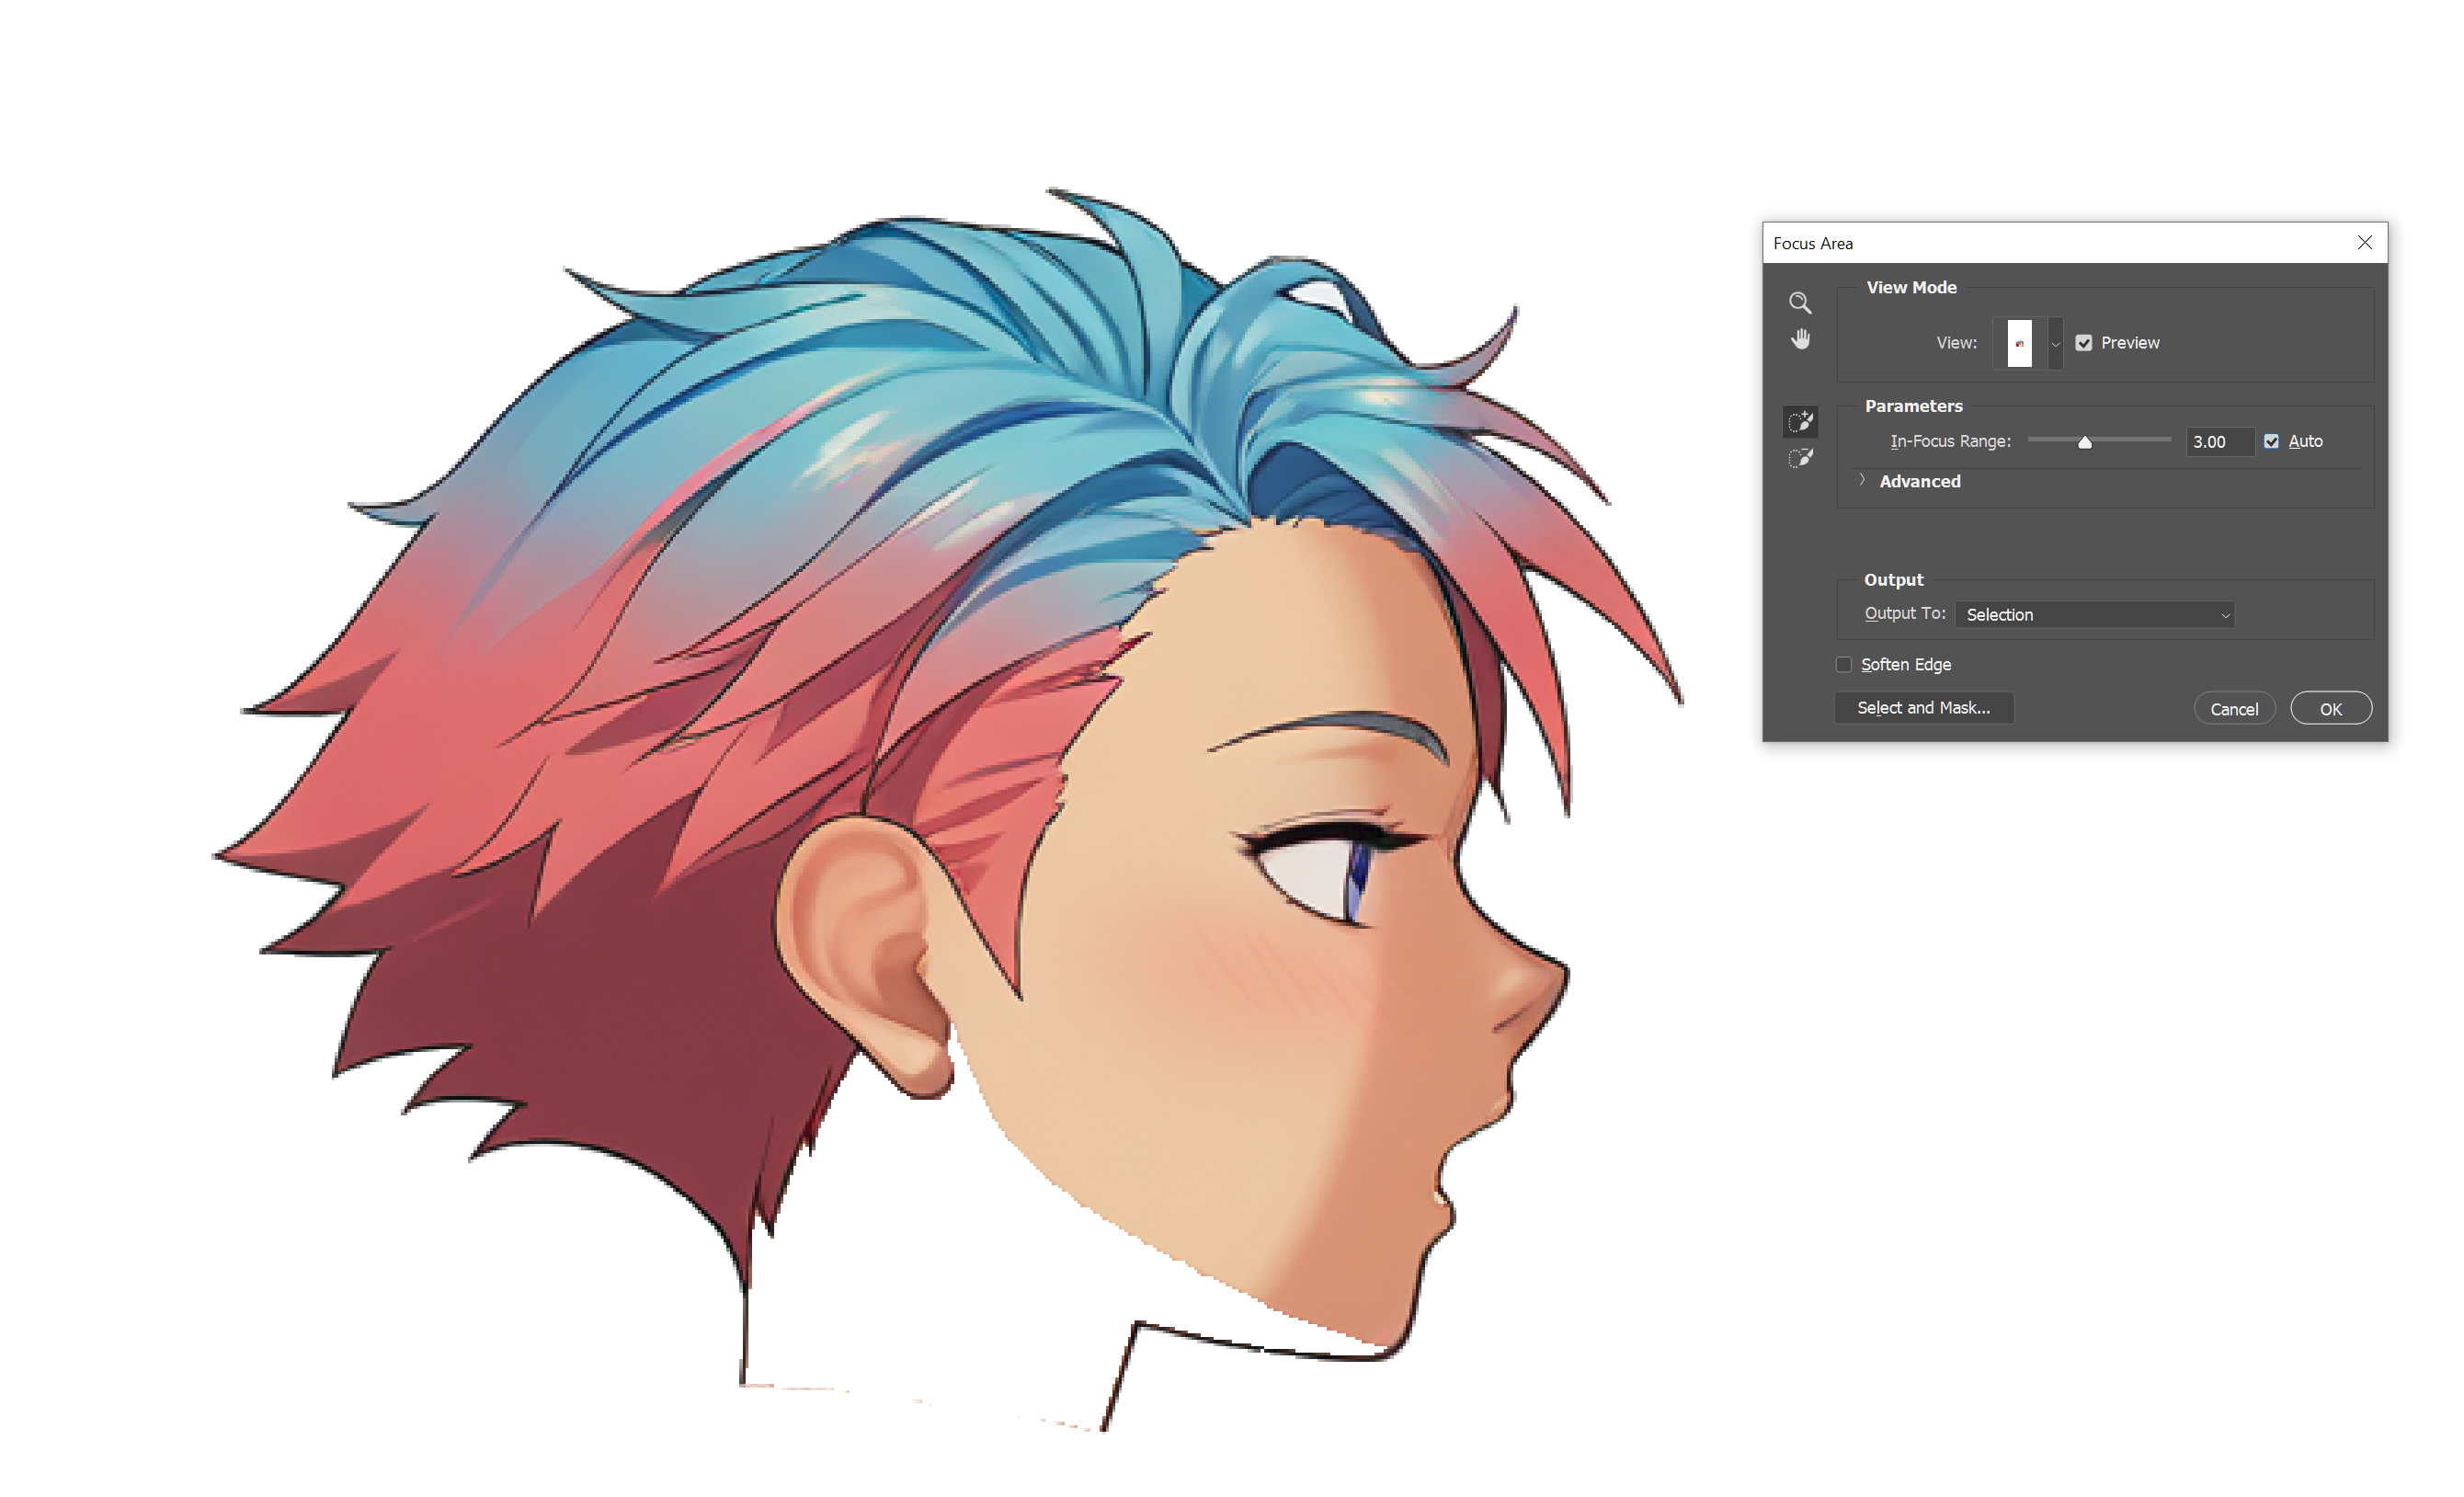Enable the Soften Edge checkbox
The width and height of the screenshot is (2464, 1497).
[1844, 665]
